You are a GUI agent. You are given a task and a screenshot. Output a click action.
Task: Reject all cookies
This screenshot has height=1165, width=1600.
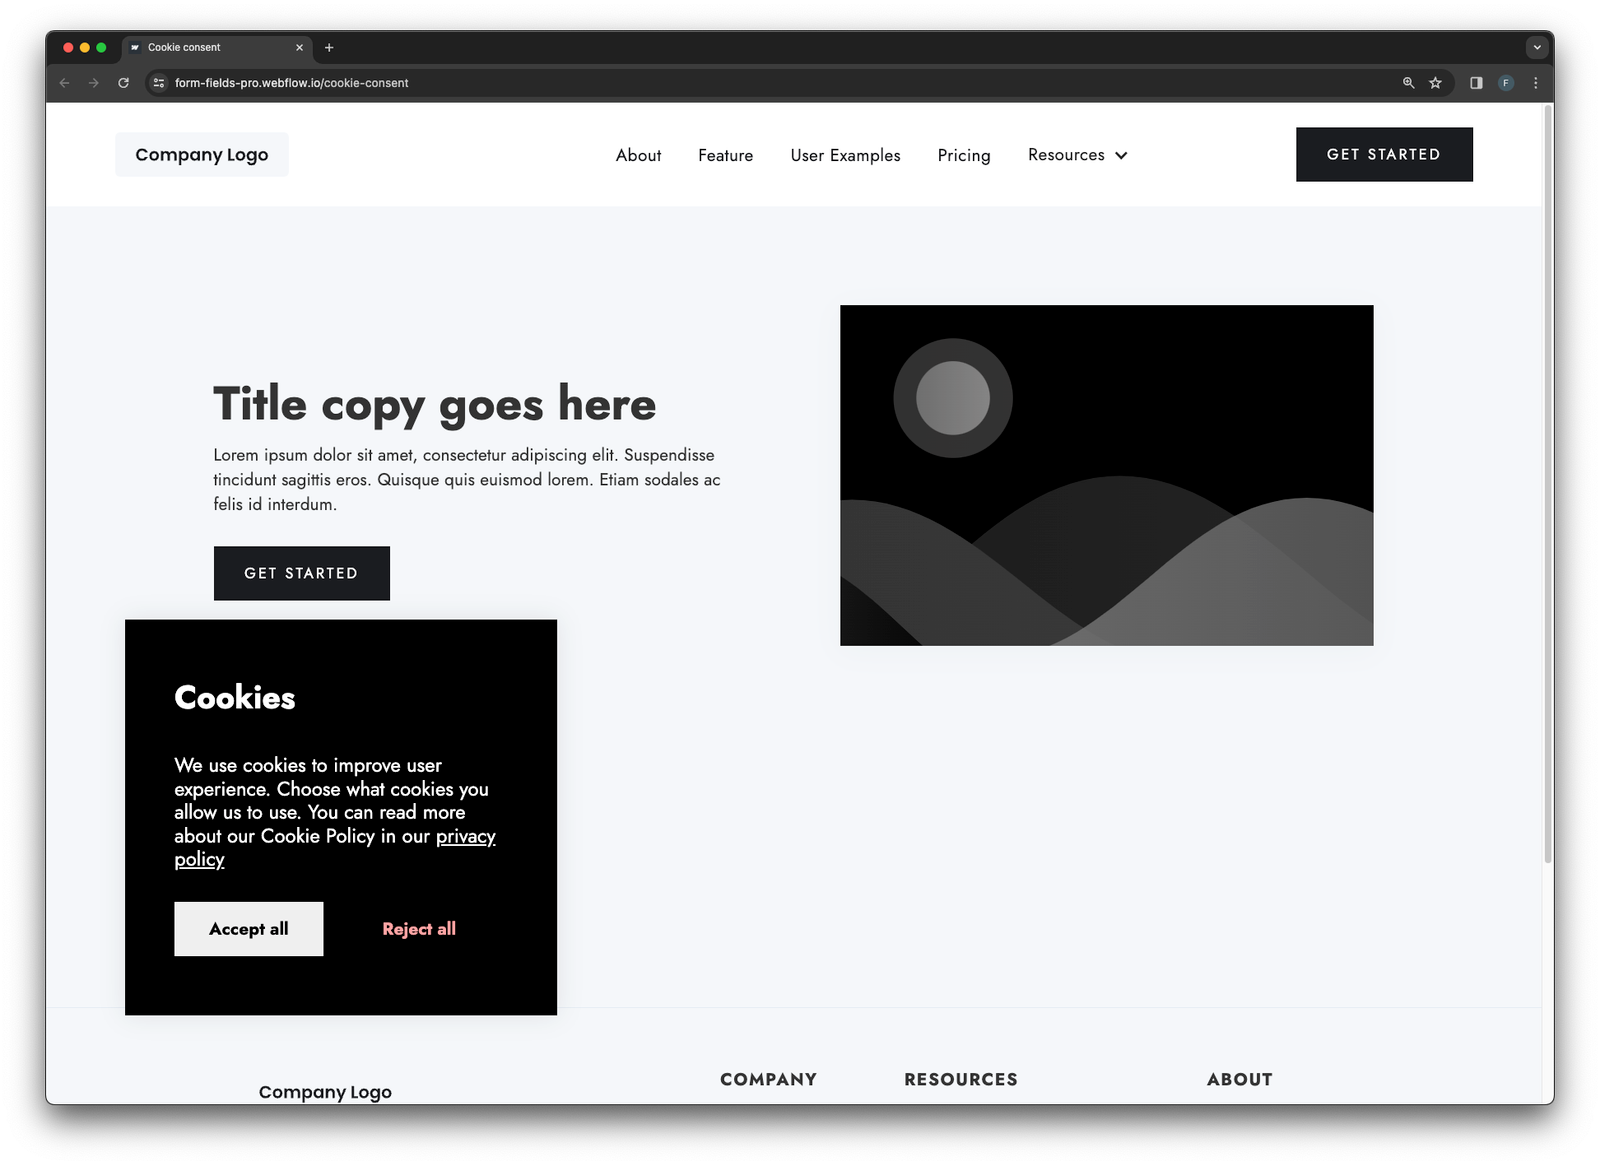click(418, 928)
